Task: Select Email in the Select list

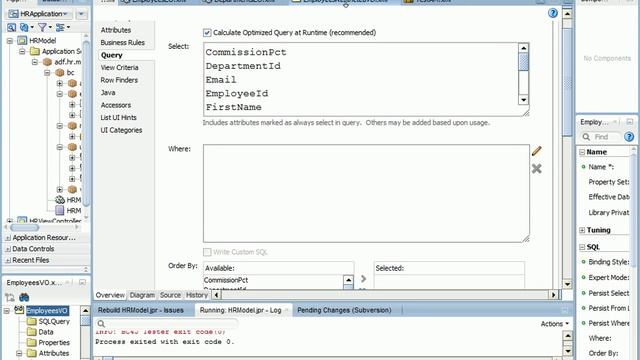Action: click(221, 80)
